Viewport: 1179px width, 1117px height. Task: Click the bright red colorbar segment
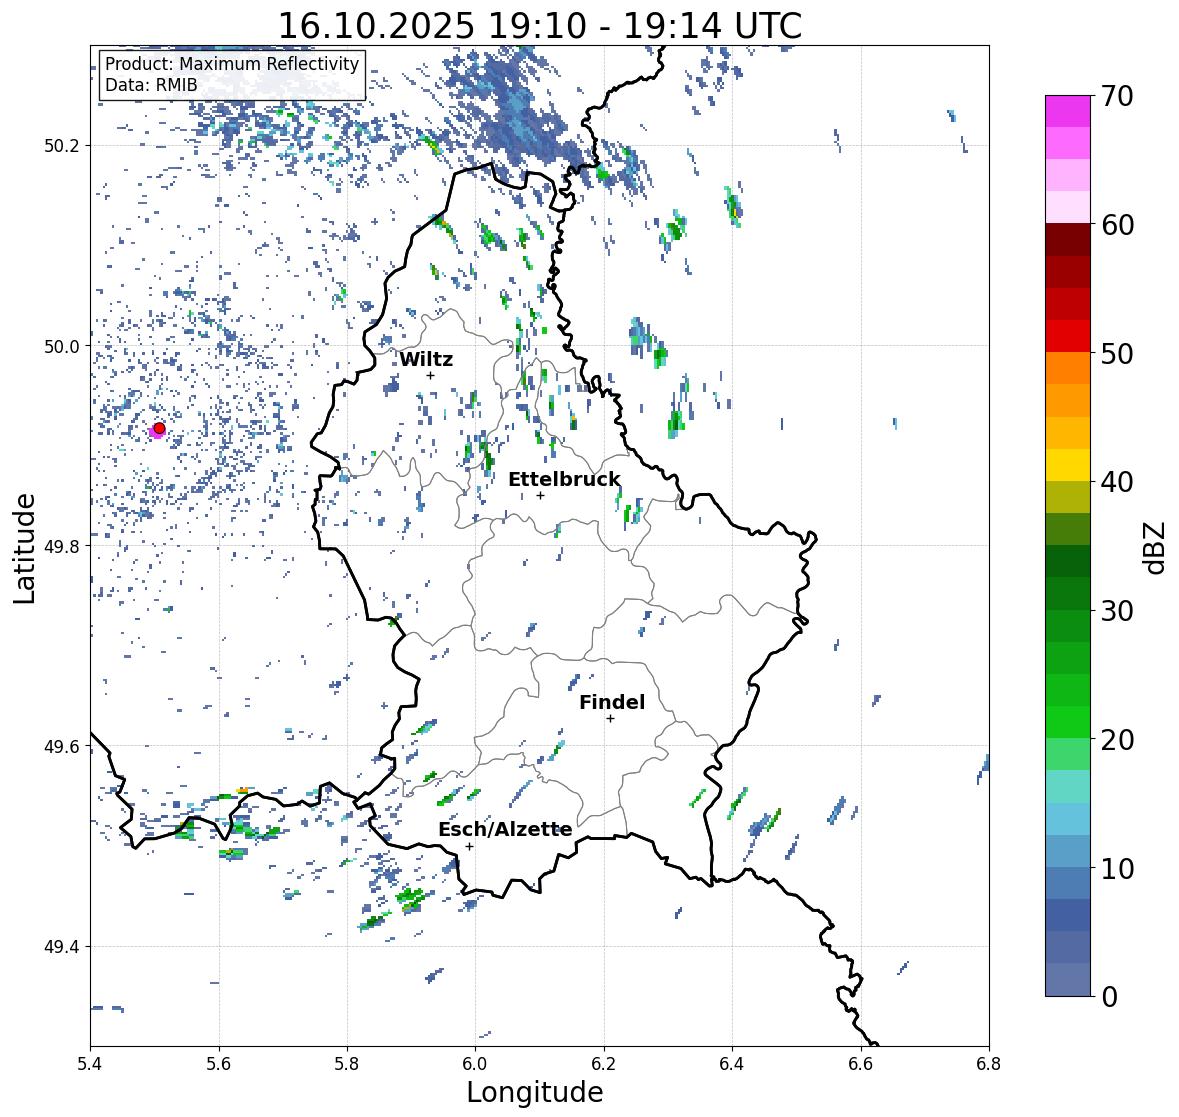[x=1068, y=336]
